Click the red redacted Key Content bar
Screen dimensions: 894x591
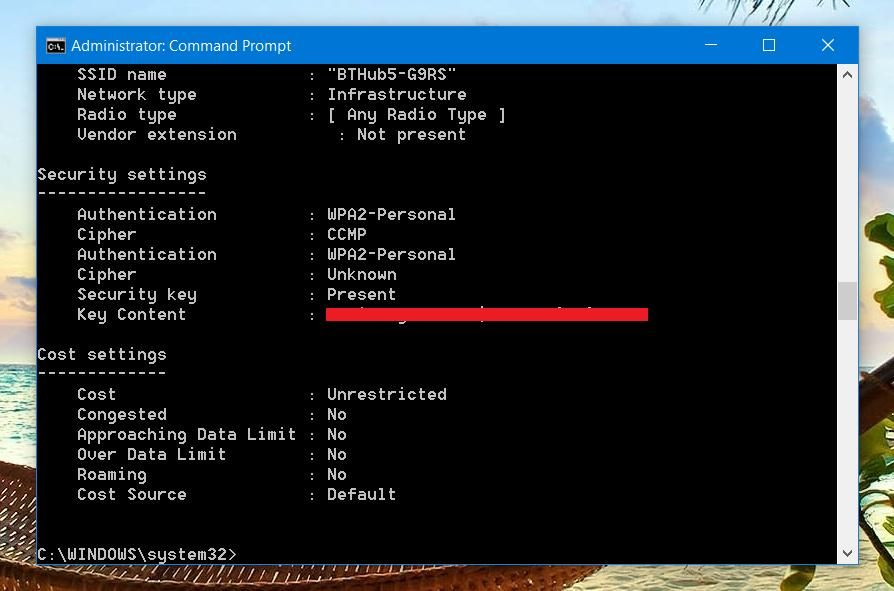(x=487, y=314)
